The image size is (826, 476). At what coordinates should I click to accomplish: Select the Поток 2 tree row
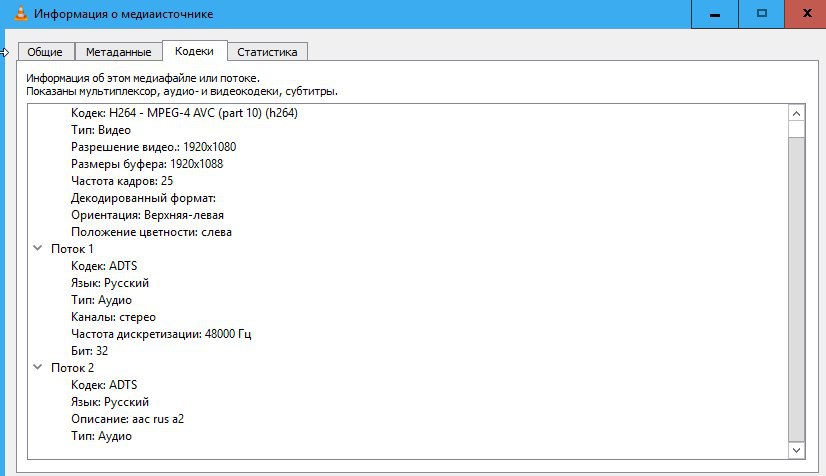click(x=72, y=368)
